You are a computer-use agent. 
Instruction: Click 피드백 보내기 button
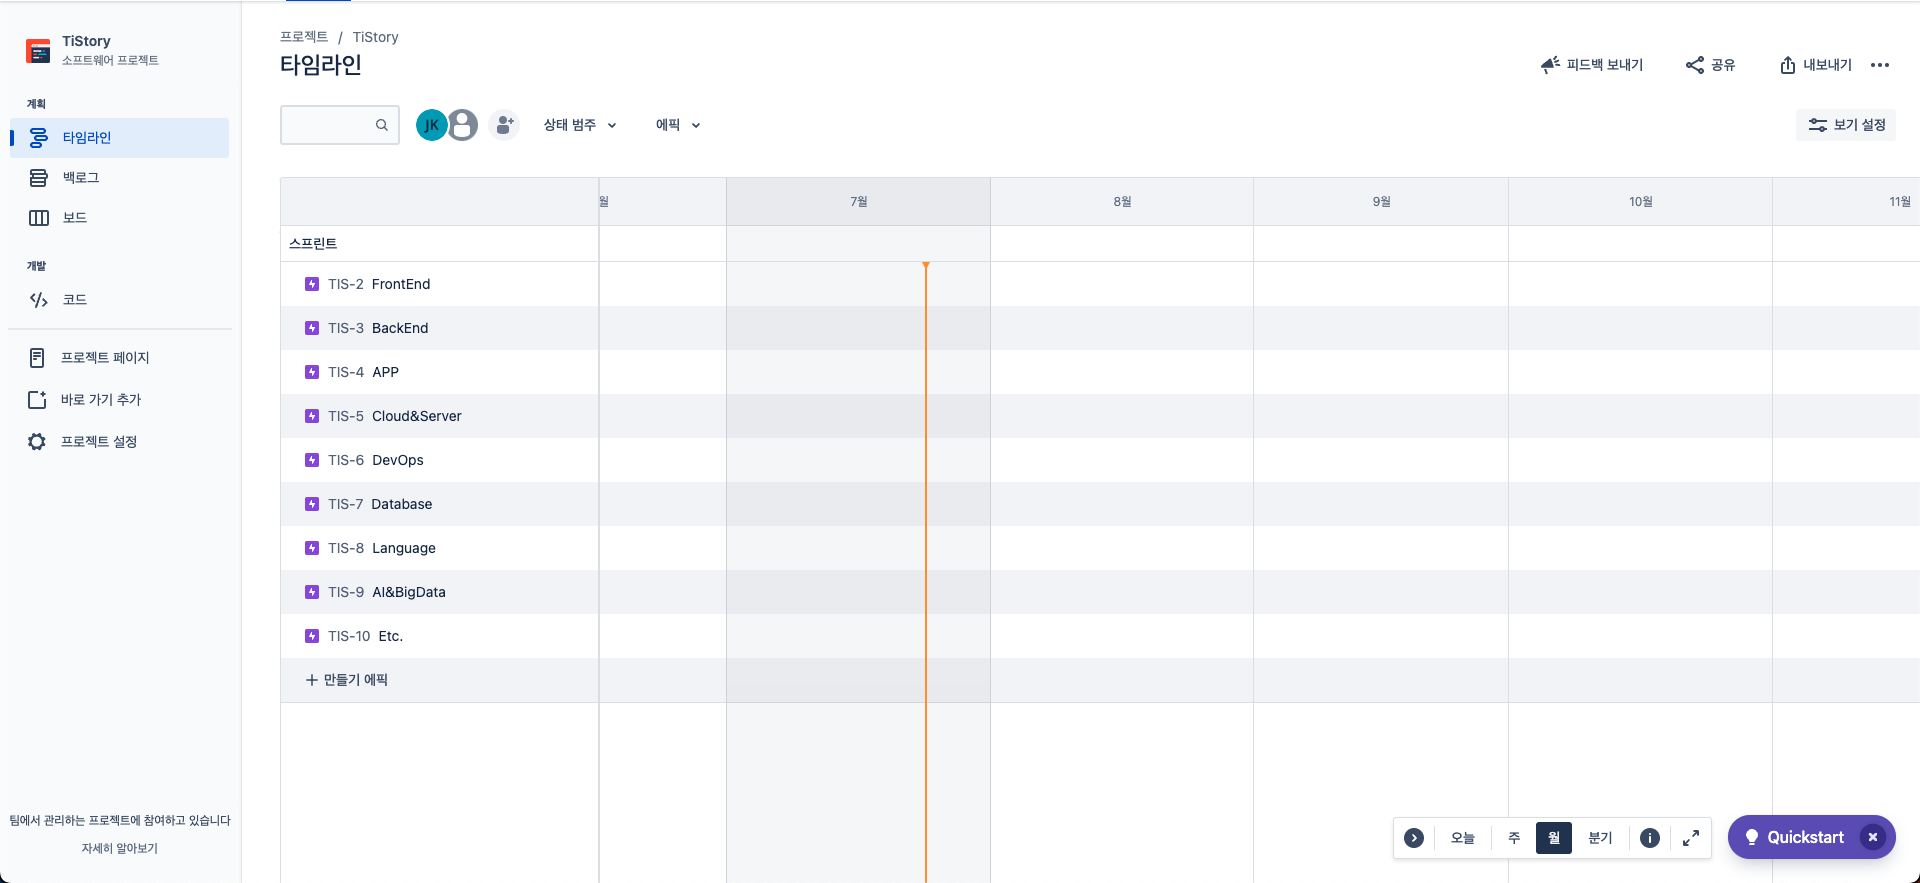pyautogui.click(x=1592, y=65)
